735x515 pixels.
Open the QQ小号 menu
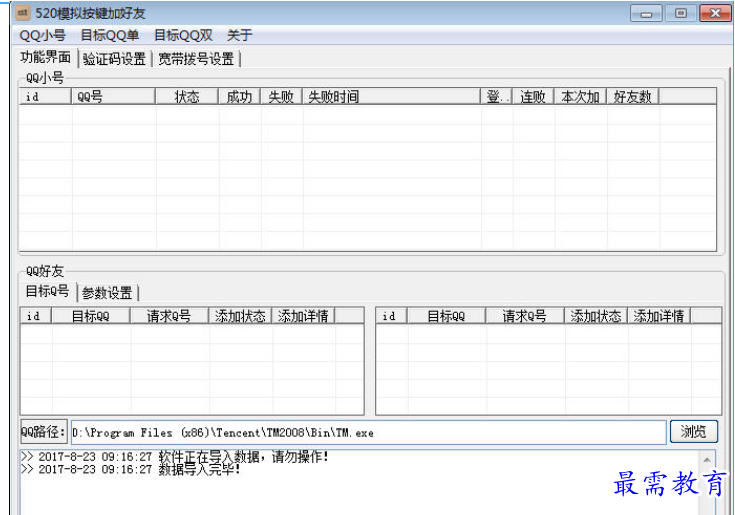point(42,35)
